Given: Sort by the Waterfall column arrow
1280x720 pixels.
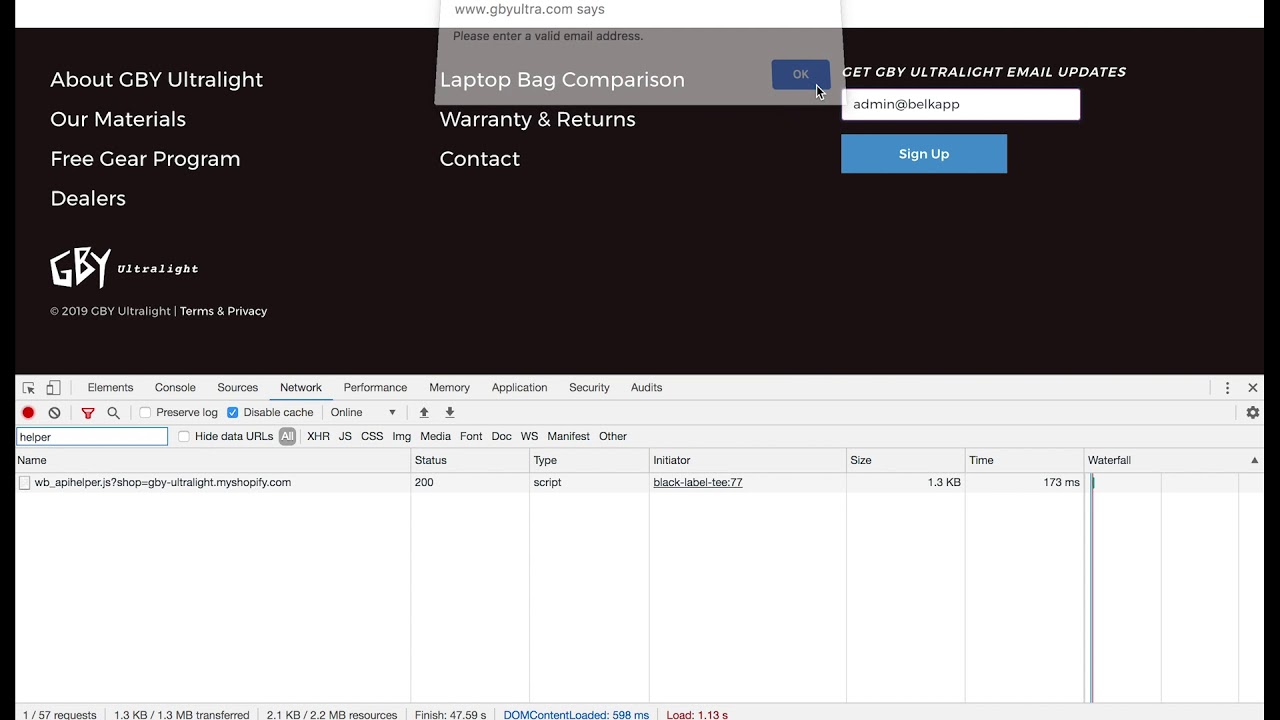Looking at the screenshot, I should 1254,460.
